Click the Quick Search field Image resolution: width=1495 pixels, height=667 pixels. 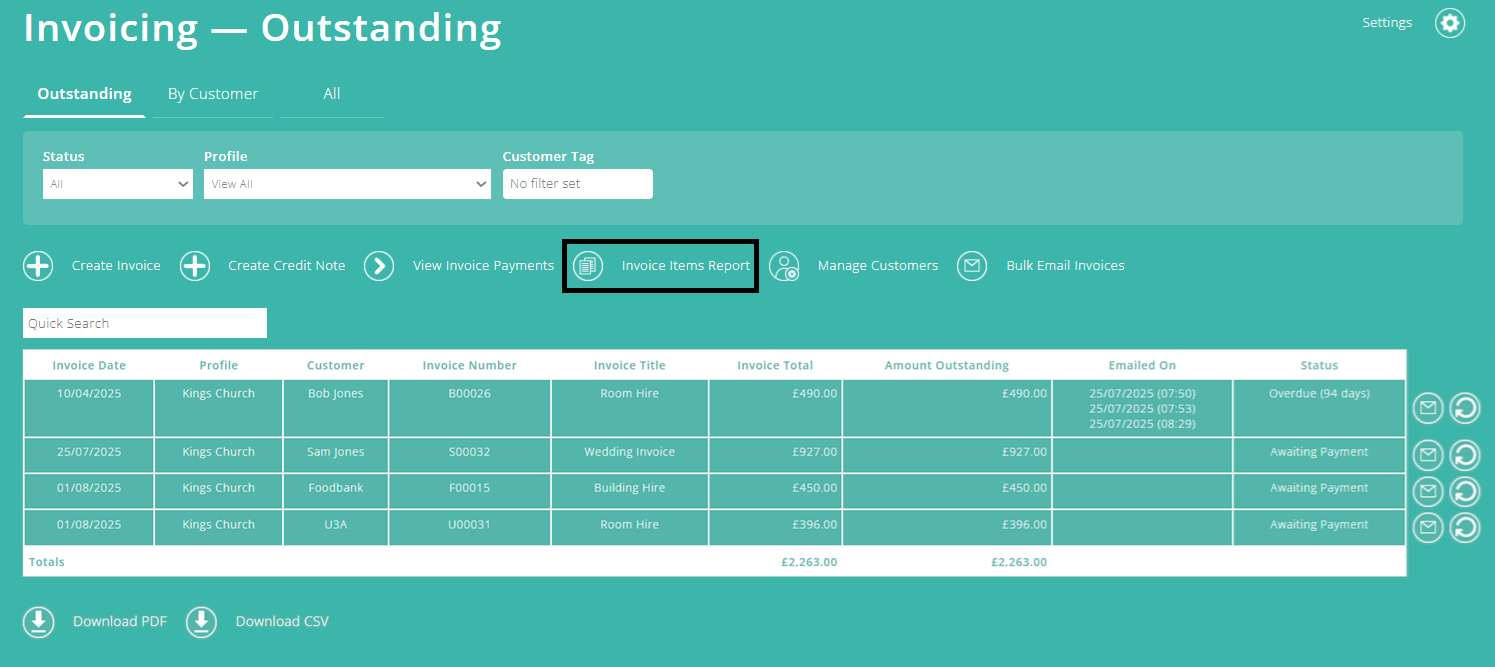[144, 323]
